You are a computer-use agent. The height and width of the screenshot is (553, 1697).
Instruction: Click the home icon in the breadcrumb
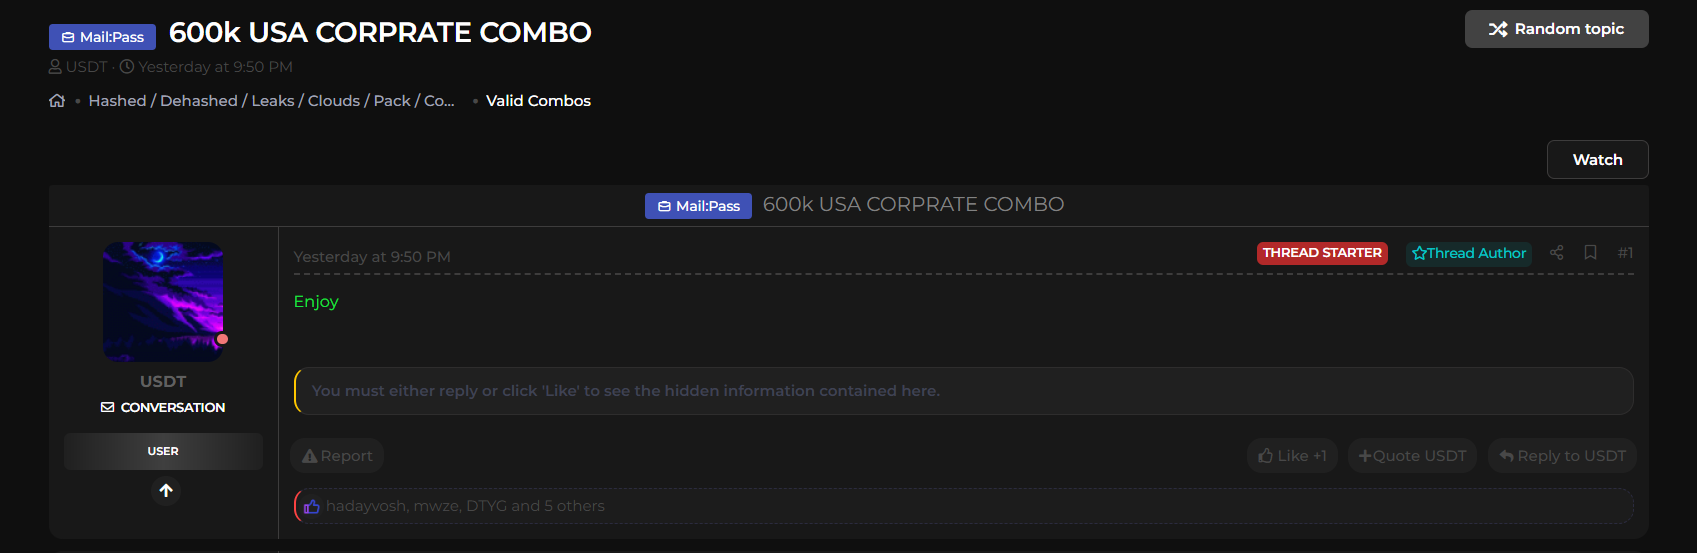[57, 101]
